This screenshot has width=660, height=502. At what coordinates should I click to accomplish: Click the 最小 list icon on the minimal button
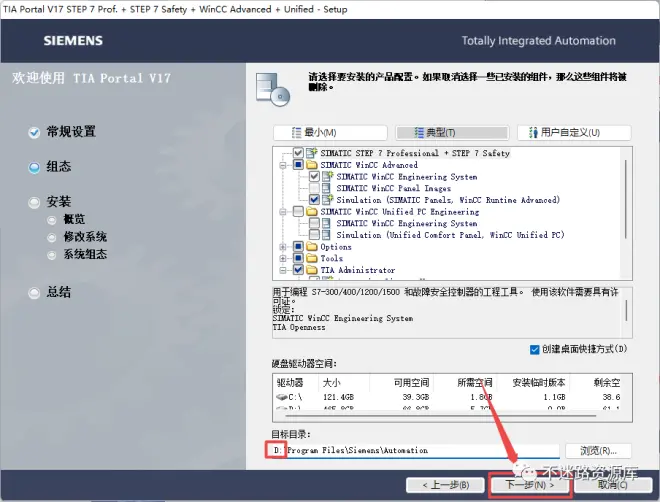click(x=296, y=133)
